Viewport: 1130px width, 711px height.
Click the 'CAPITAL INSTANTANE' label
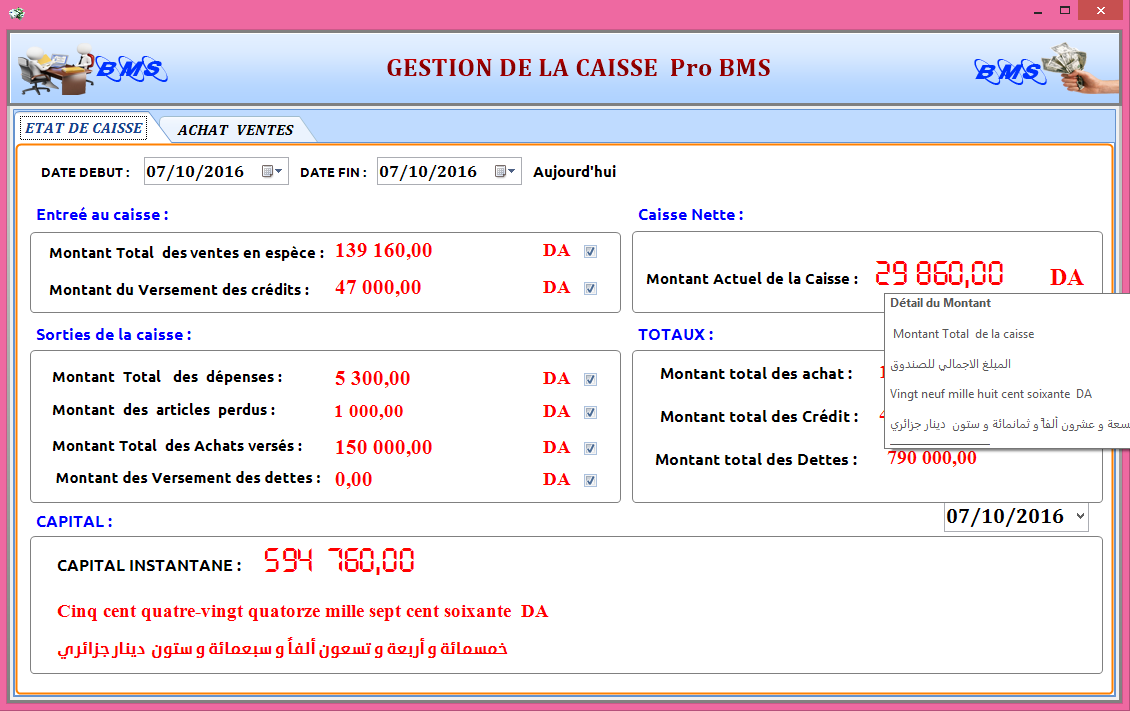pos(149,565)
